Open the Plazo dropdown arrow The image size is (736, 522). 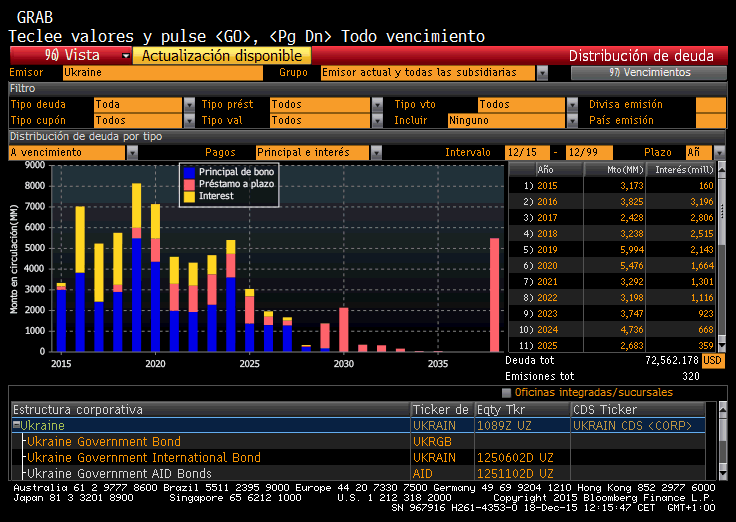point(719,153)
